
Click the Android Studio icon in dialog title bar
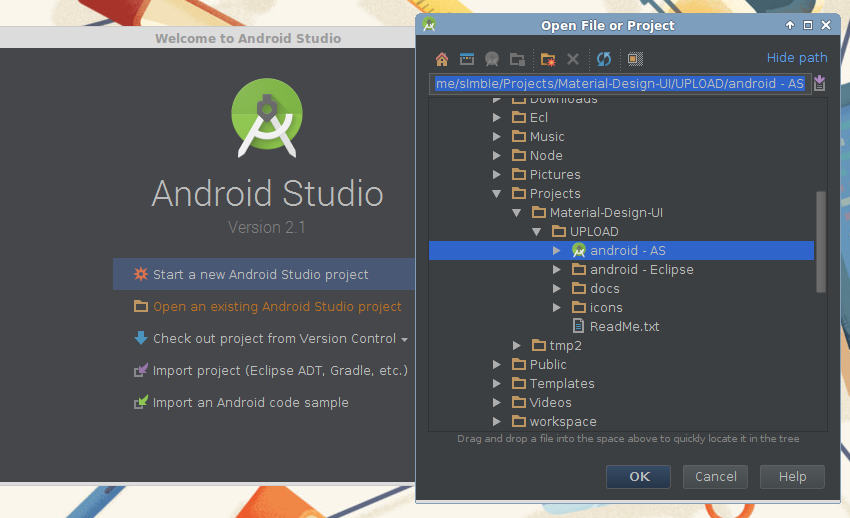[429, 25]
